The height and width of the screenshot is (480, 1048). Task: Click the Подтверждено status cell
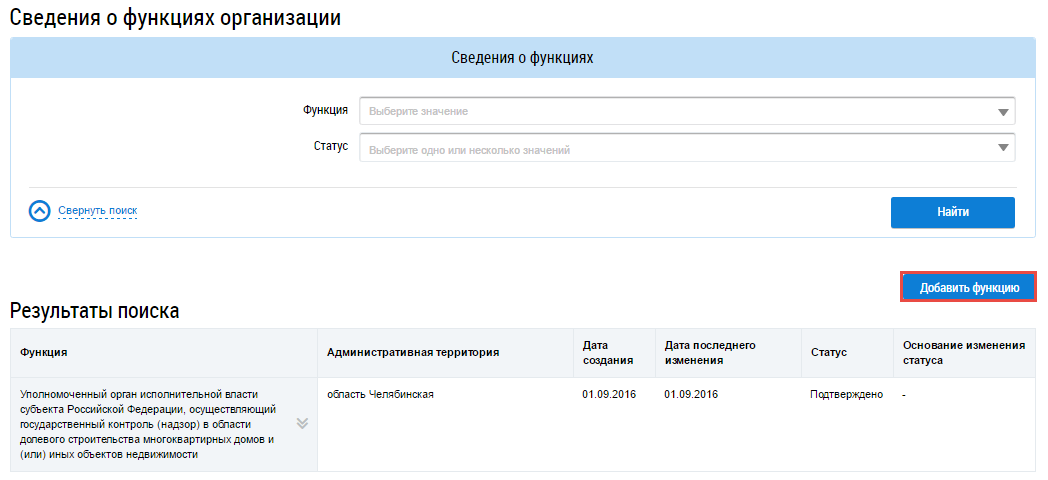tap(846, 395)
